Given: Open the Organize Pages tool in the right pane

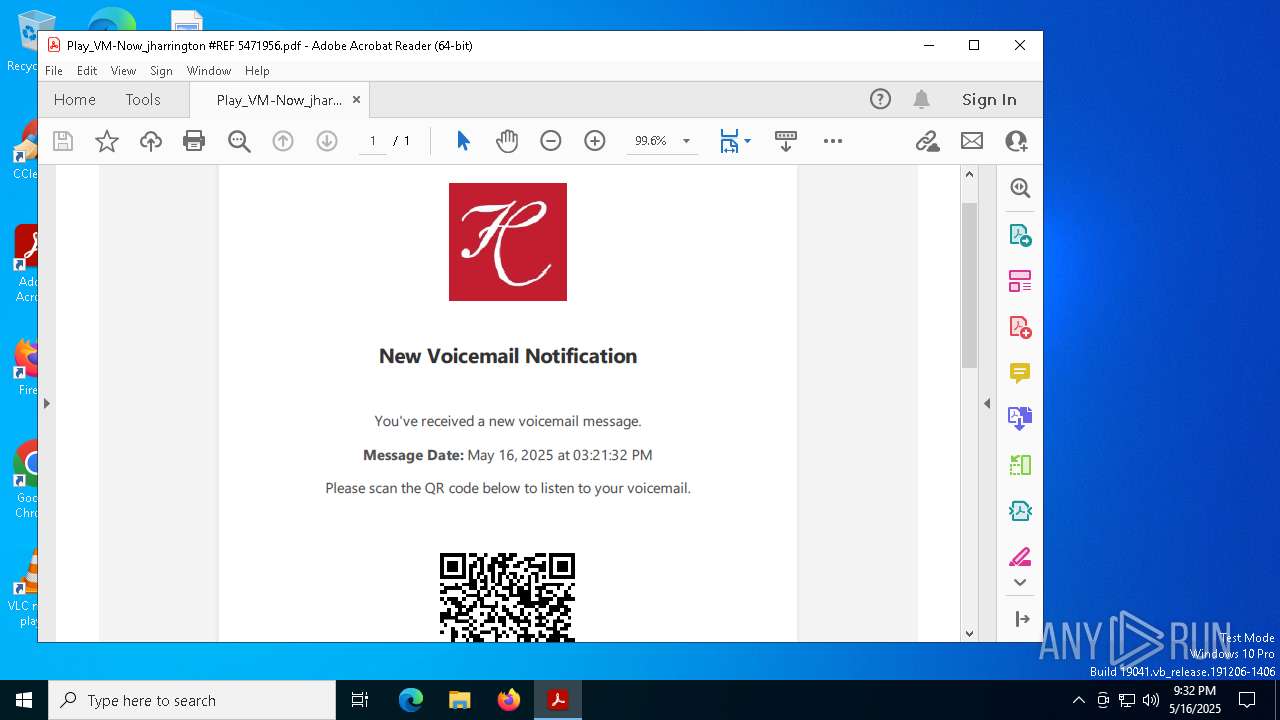Looking at the screenshot, I should pos(1020,281).
